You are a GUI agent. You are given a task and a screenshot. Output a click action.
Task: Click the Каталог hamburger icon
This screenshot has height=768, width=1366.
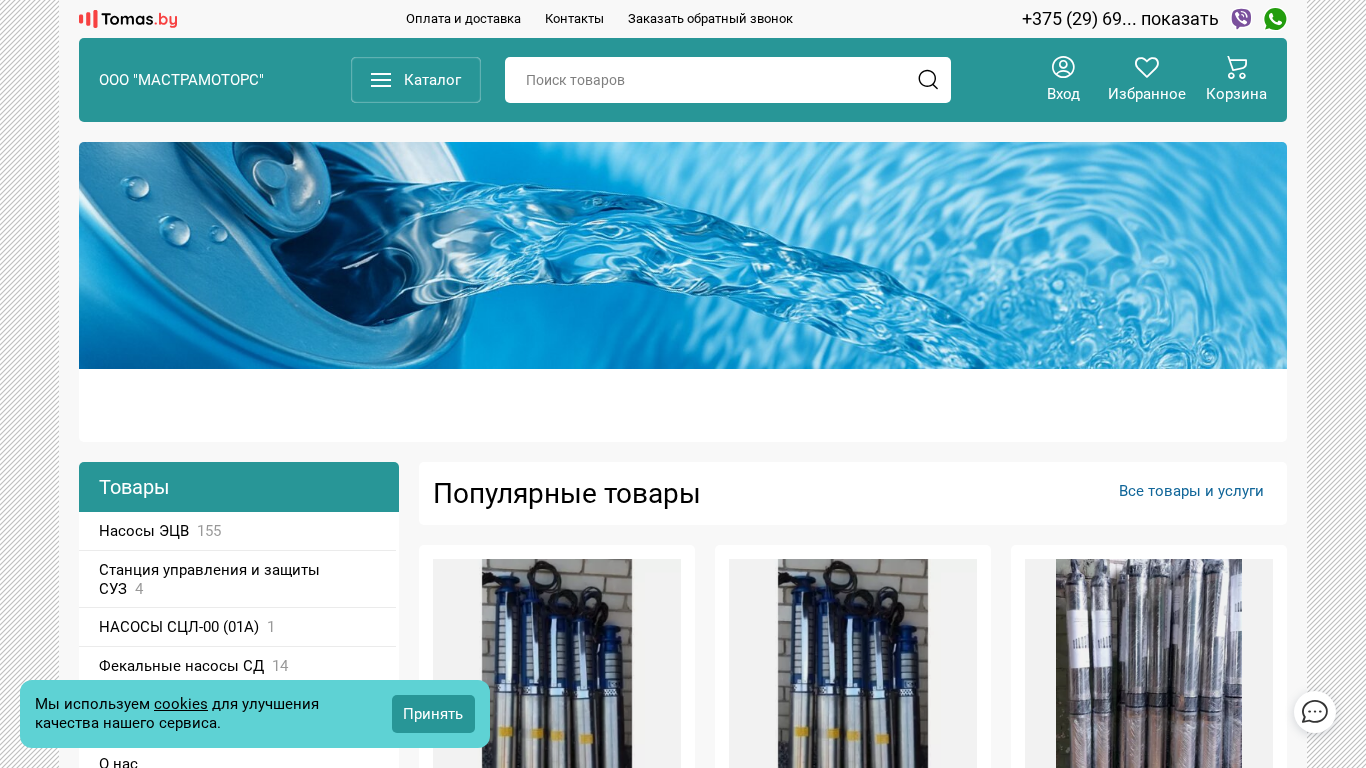381,80
